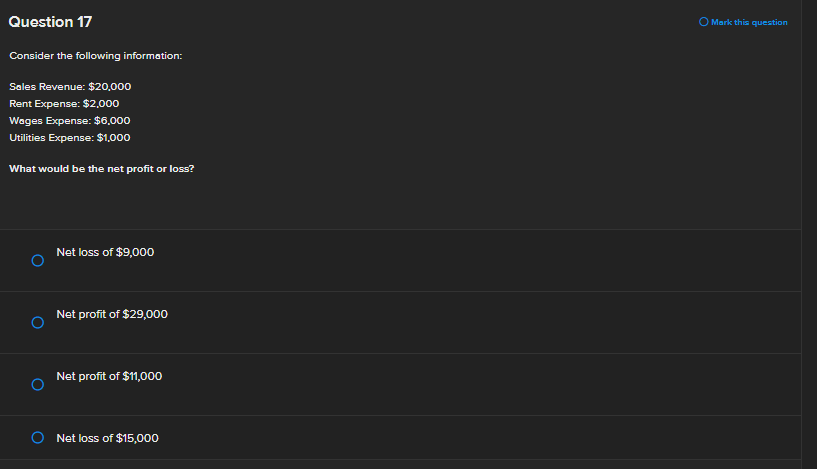
Task: Click the "Net profit of $29,000" answer text
Action: (112, 314)
